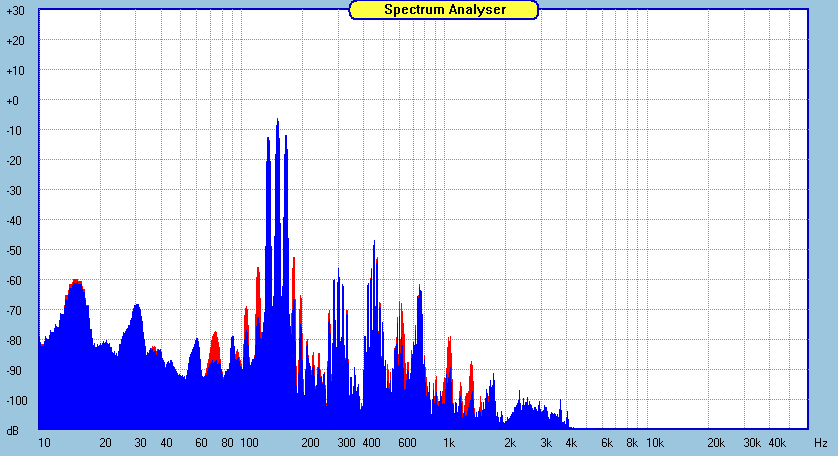Click the 10k label on frequency axis
The height and width of the screenshot is (456, 838).
coord(654,442)
